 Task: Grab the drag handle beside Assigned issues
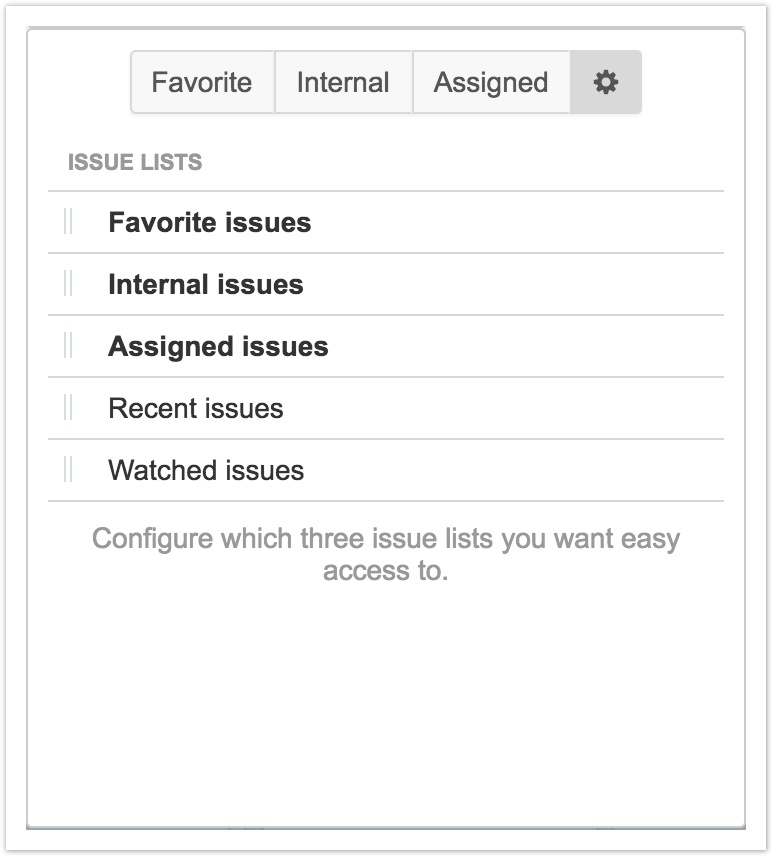pos(68,346)
